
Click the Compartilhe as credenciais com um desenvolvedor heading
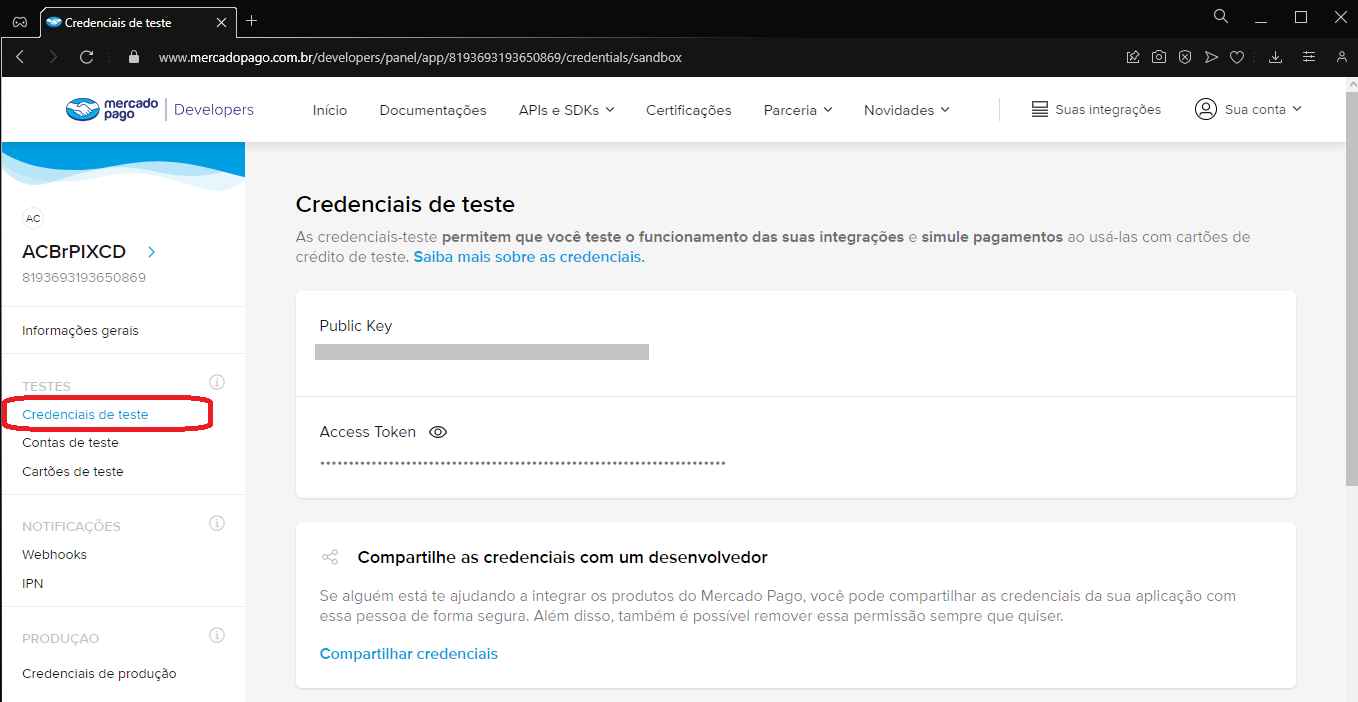tap(563, 557)
